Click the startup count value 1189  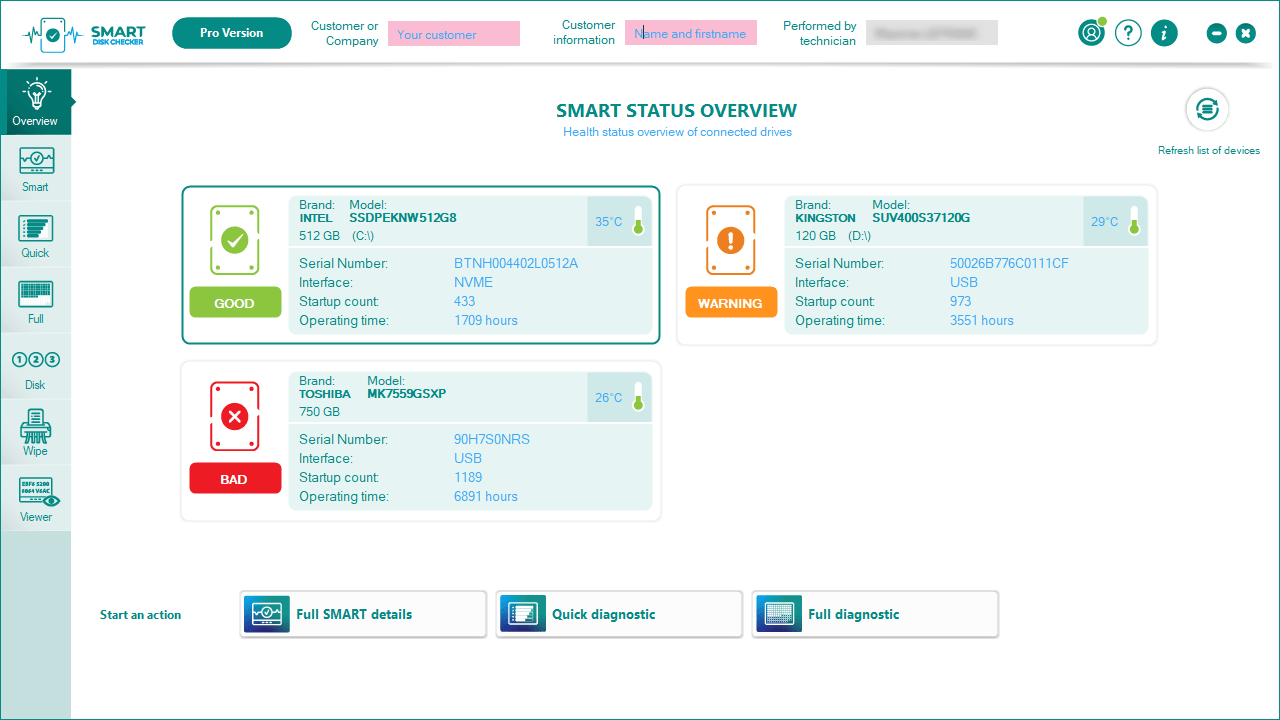click(468, 477)
